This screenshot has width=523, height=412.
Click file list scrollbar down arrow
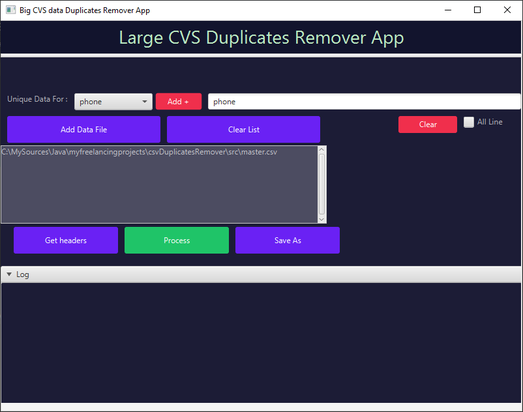[x=322, y=219]
